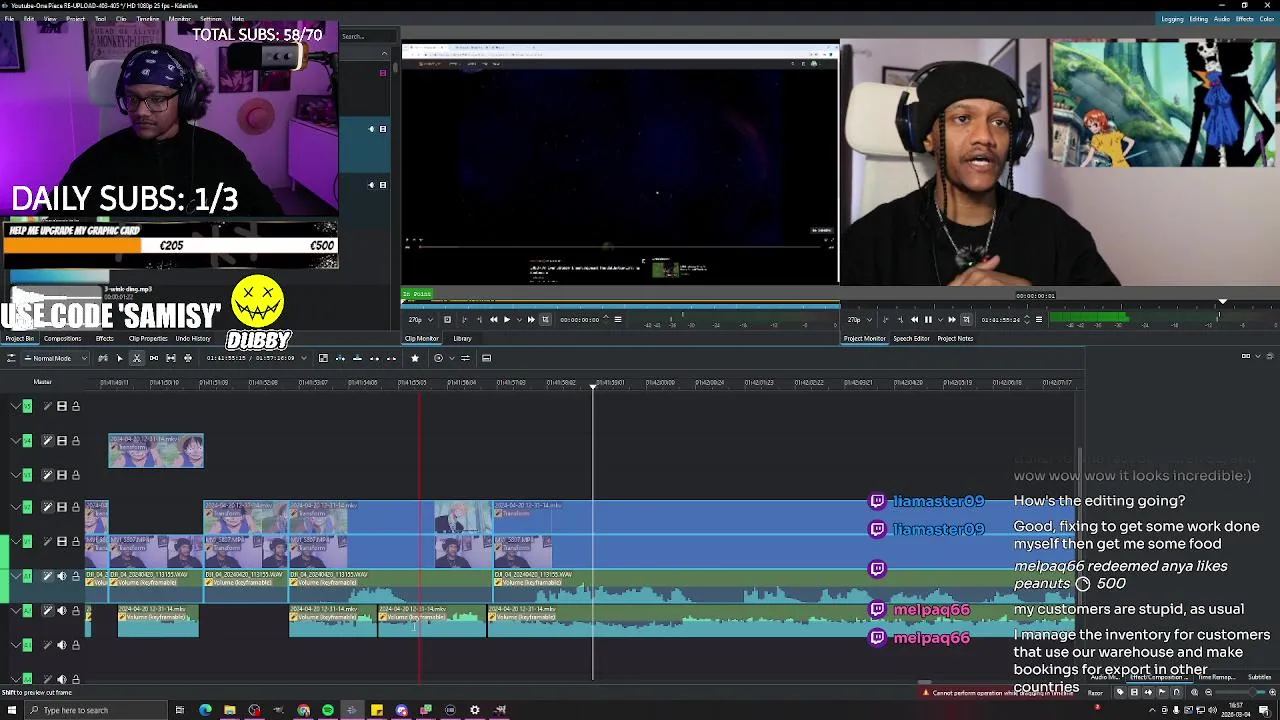Select the V4 track video clip thumbnail

(156, 451)
